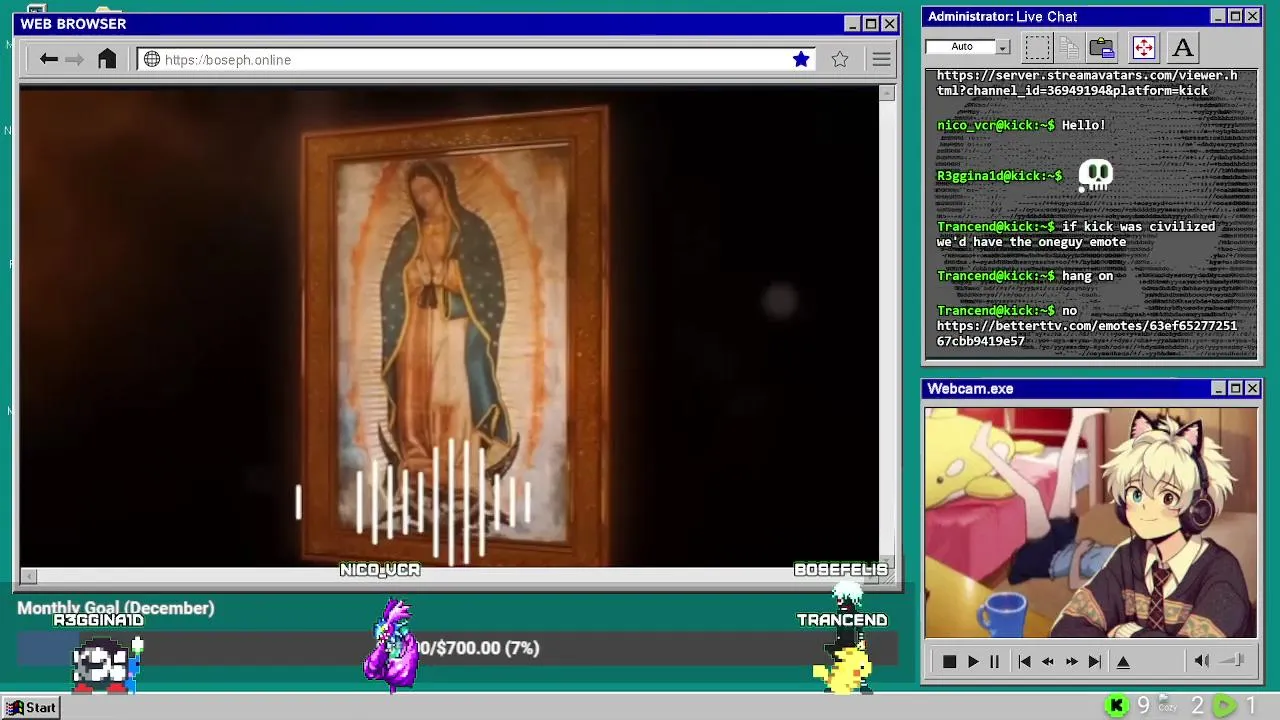Click fast forward in Webcam.exe controls
This screenshot has width=1280, height=720.
tap(1071, 661)
